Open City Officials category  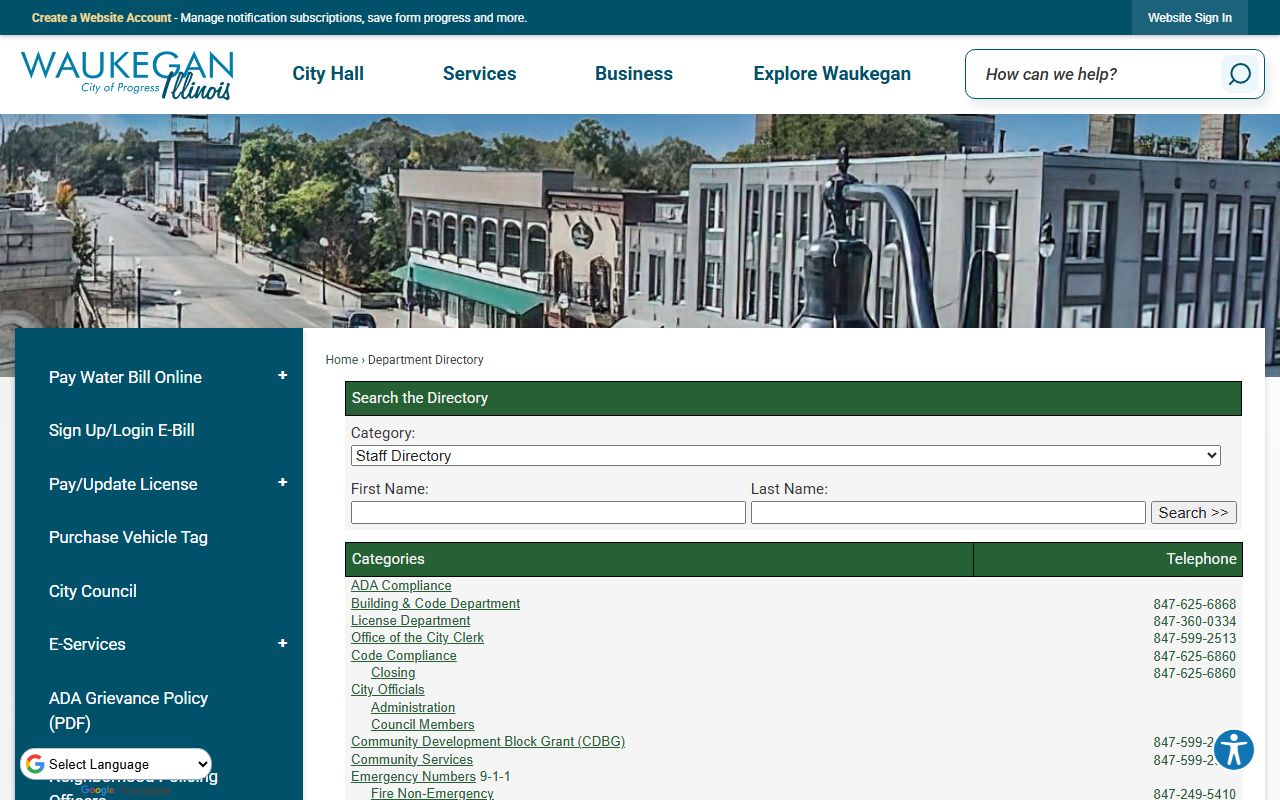coord(388,690)
